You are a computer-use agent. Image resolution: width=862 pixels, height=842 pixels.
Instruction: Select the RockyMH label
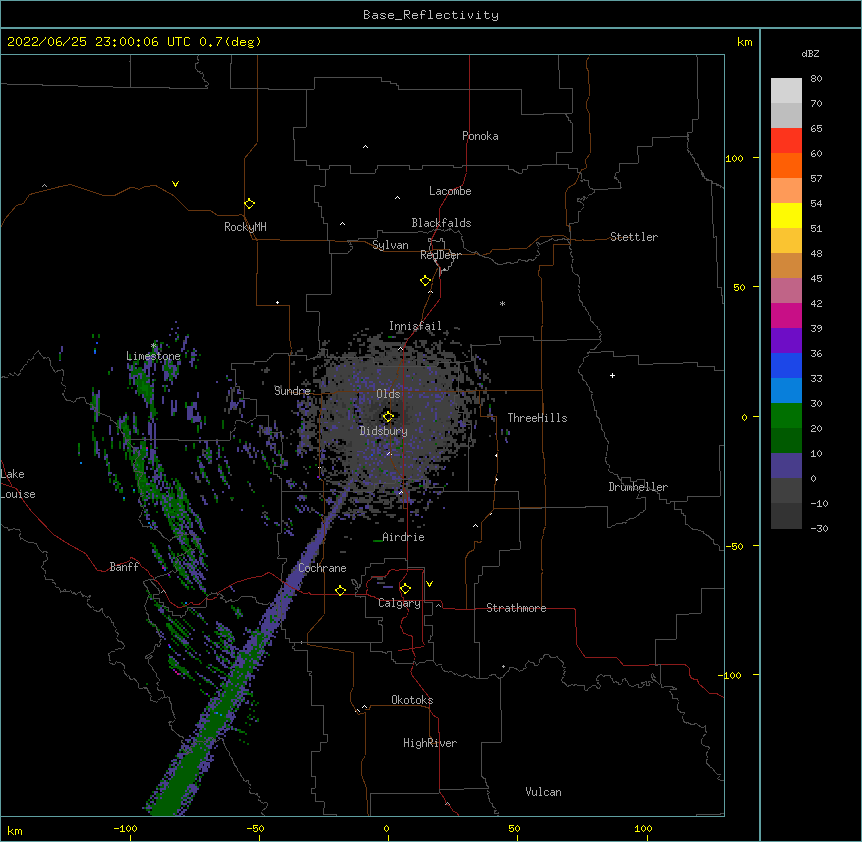pyautogui.click(x=245, y=227)
